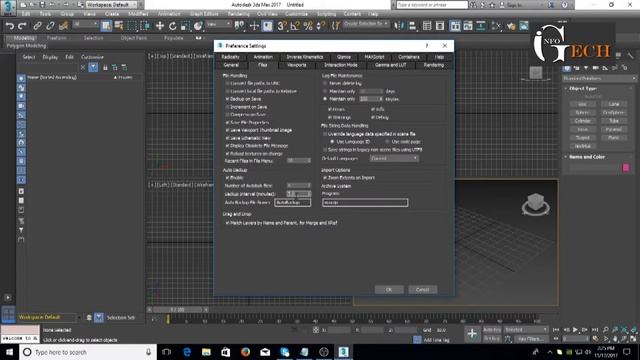Toggle the Auto Backup Enable checkbox
The height and width of the screenshot is (360, 640).
227,178
